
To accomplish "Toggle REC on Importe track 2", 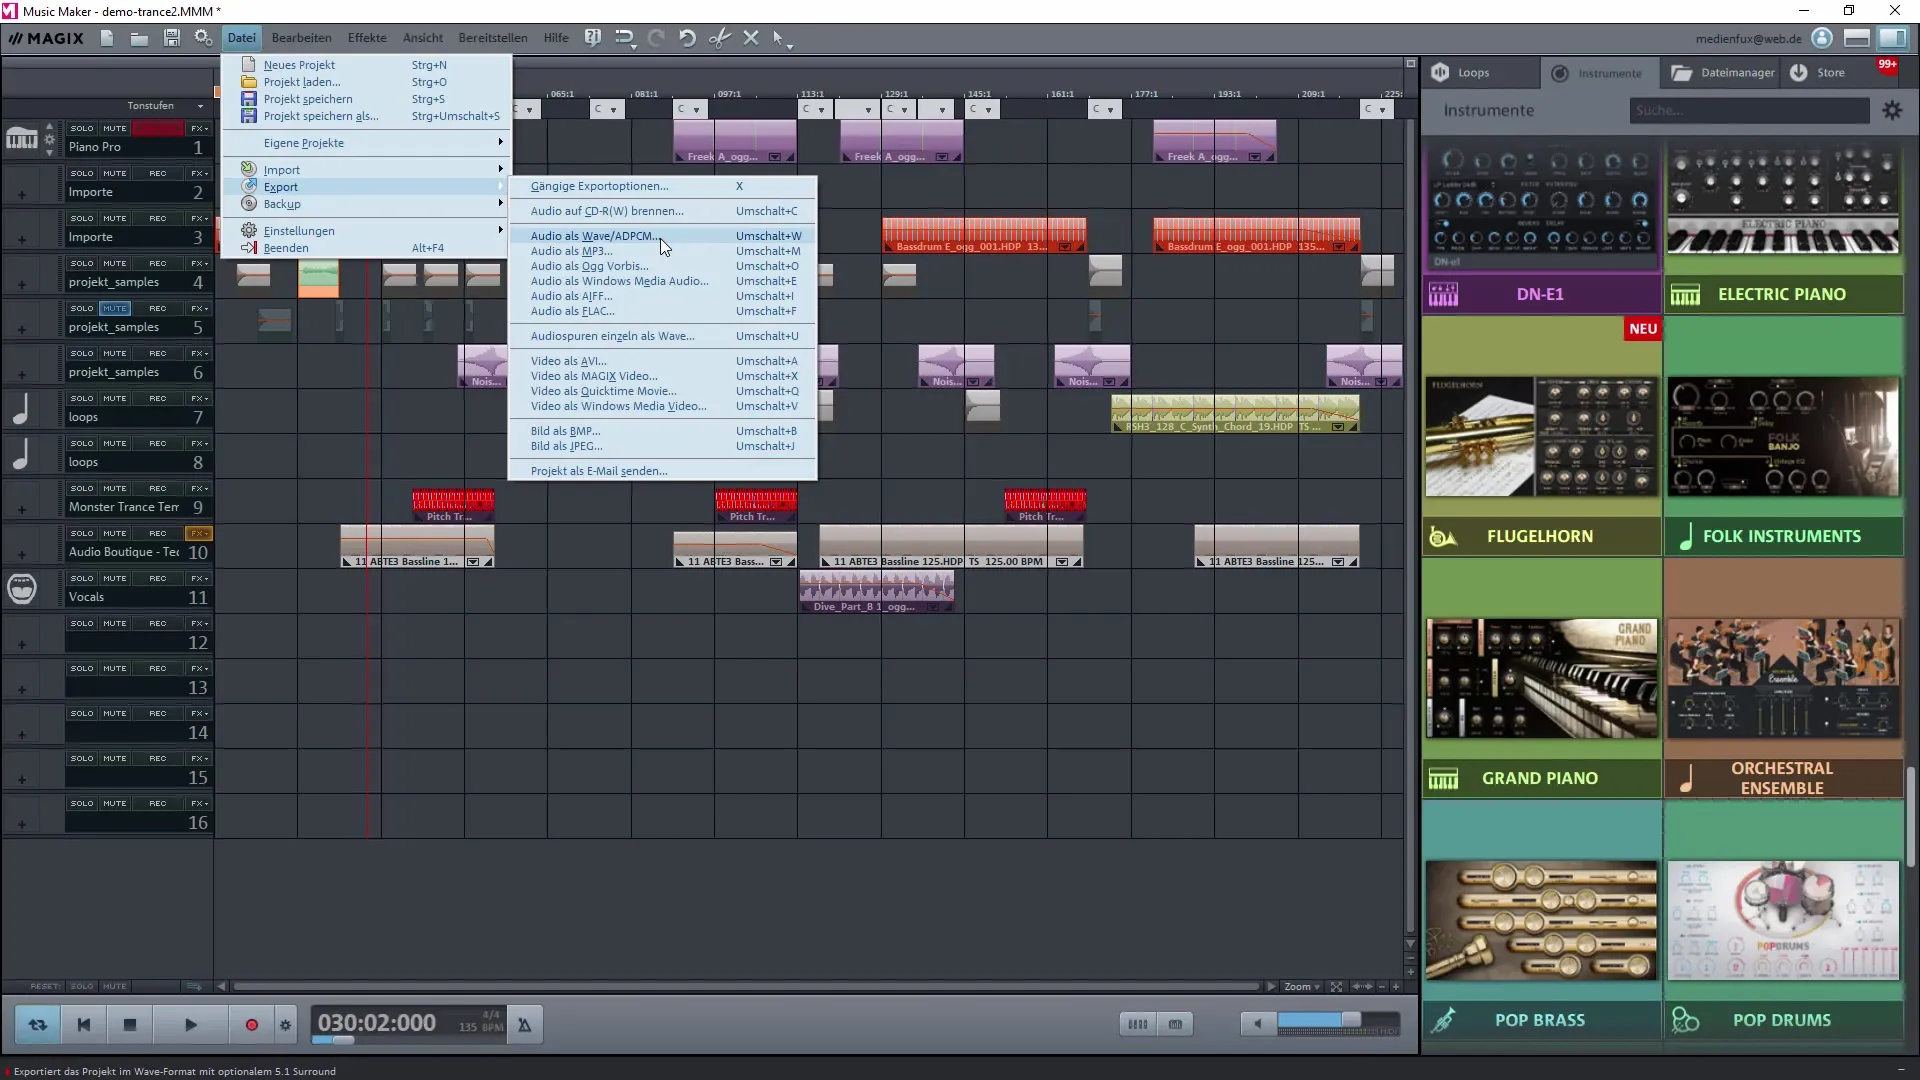I will [158, 173].
